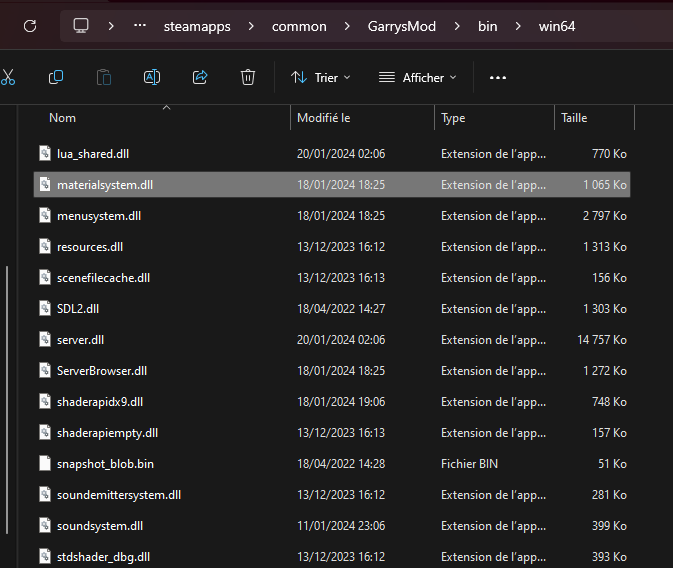Screen dimensions: 673x568
Task: Expand chevron after GarrysMod
Action: pyautogui.click(x=457, y=26)
